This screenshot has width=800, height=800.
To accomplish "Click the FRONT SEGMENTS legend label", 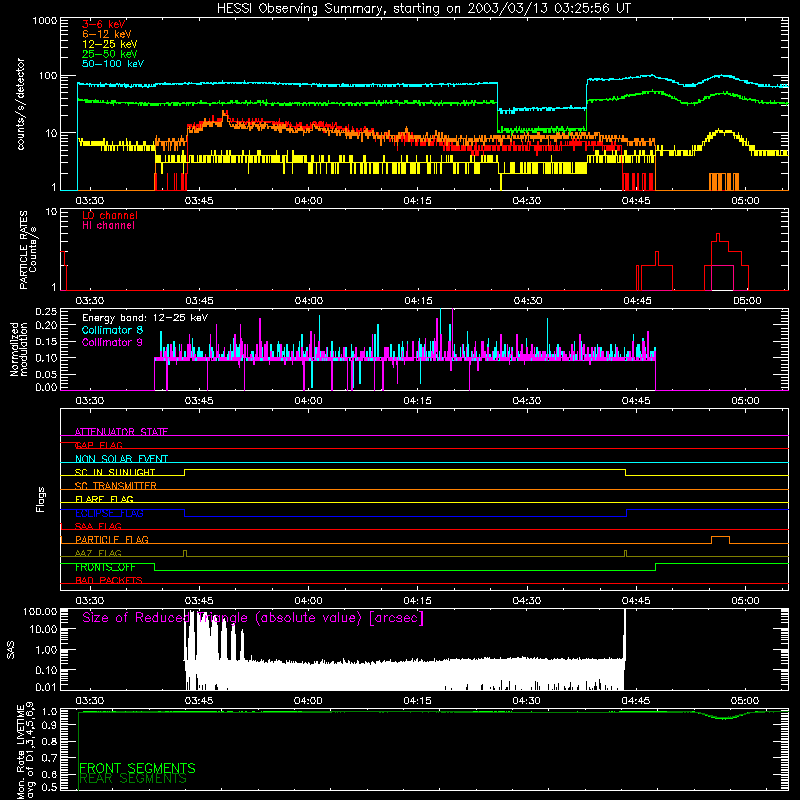I will point(138,768).
